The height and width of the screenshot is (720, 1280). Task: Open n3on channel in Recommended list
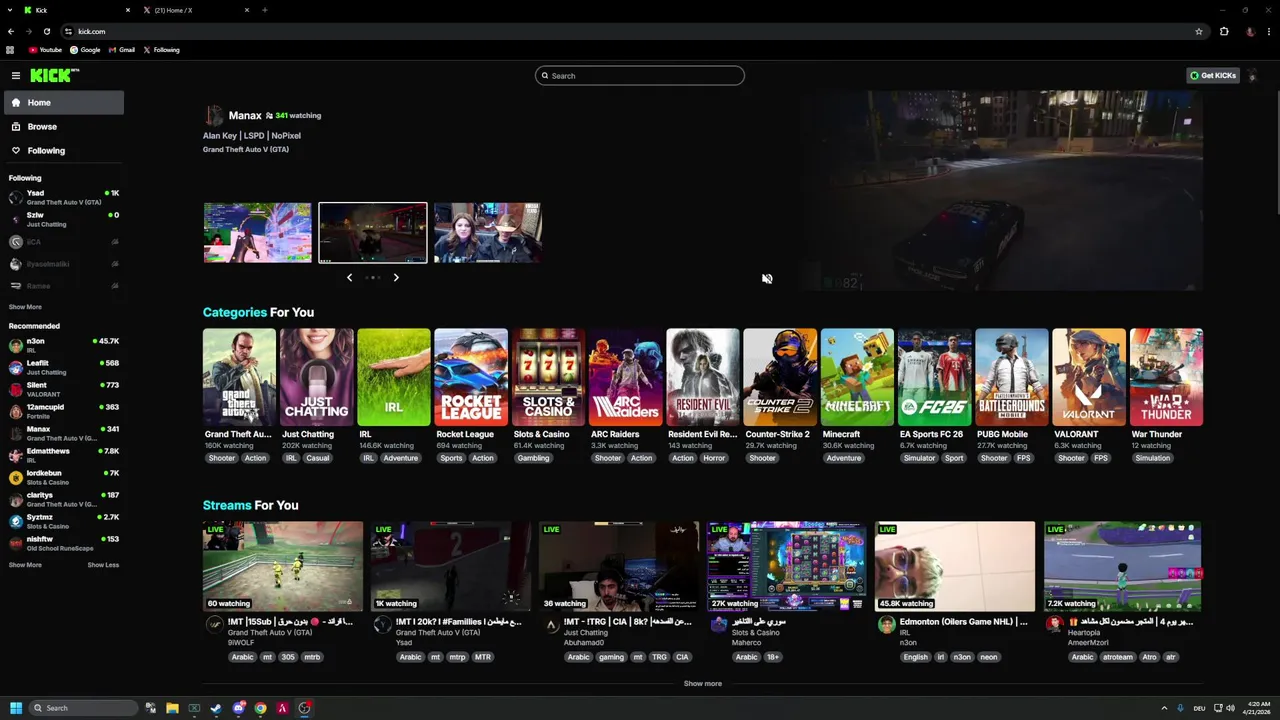tap(64, 345)
